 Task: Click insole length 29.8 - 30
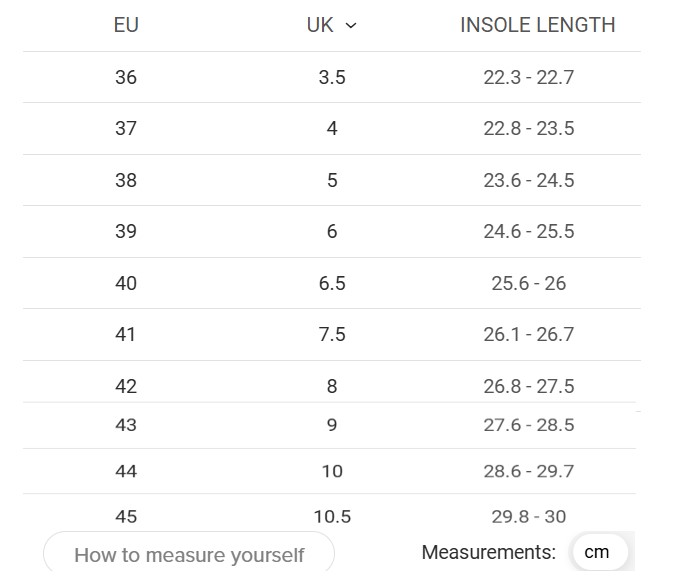point(529,517)
